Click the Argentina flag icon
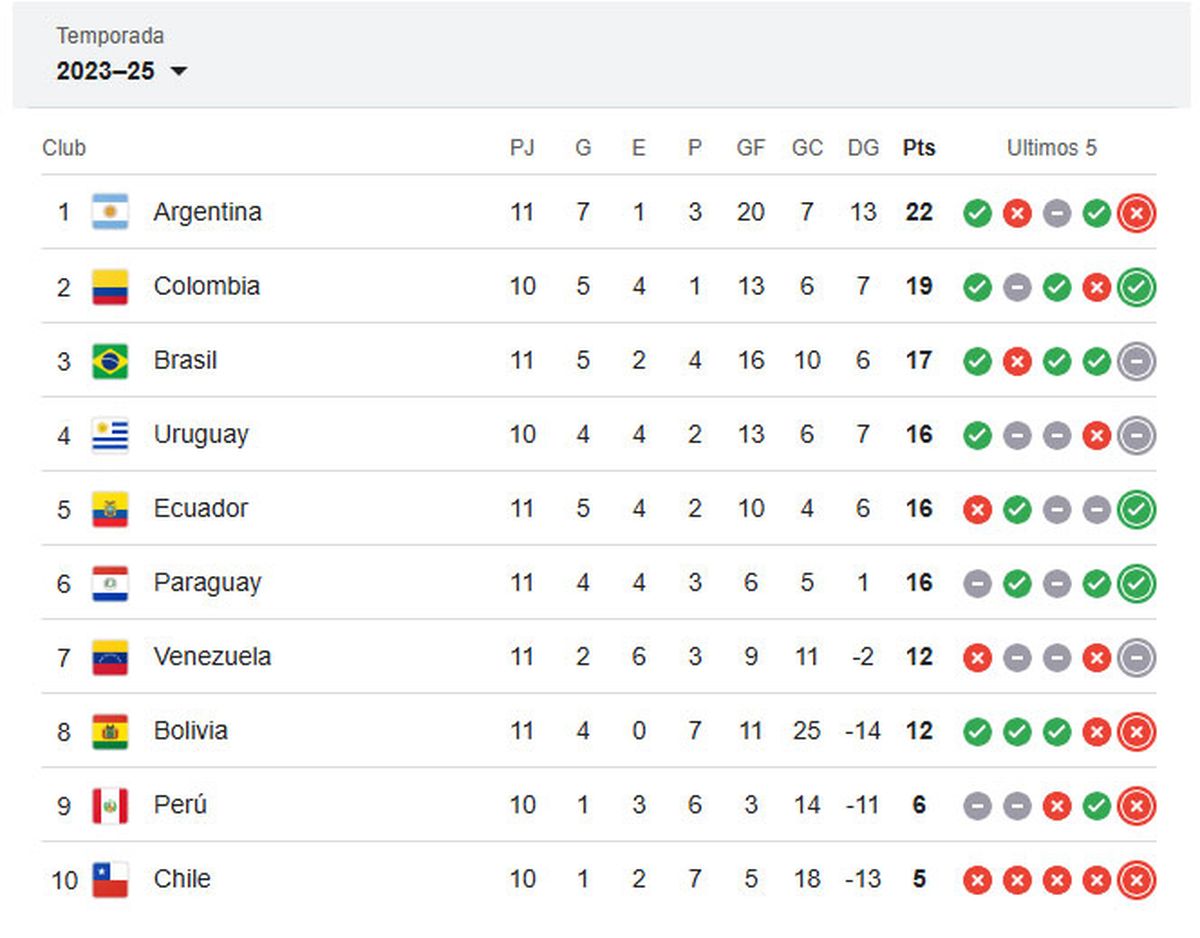This screenshot has height=938, width=1200. 110,212
